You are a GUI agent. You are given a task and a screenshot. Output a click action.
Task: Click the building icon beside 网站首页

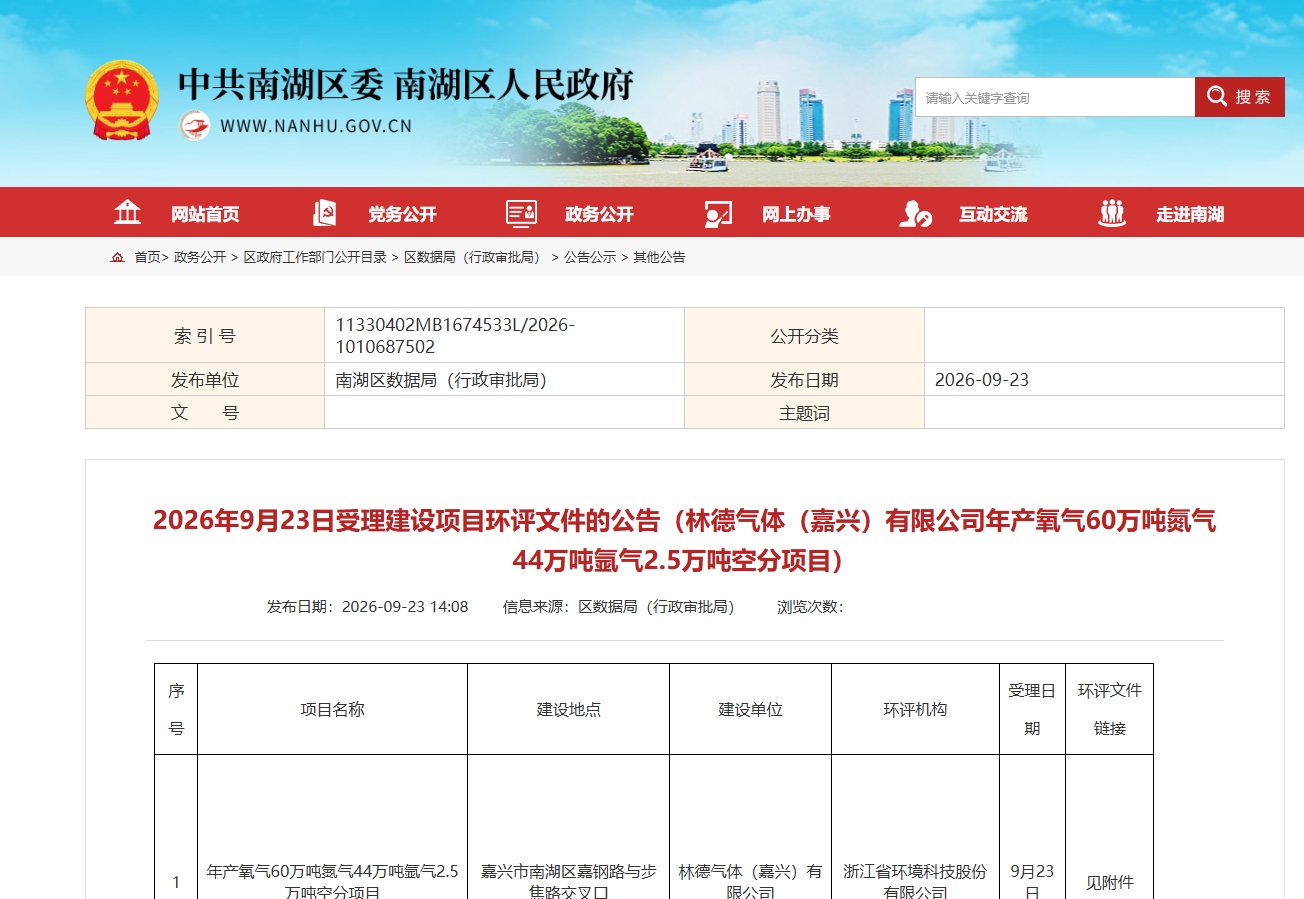point(127,213)
